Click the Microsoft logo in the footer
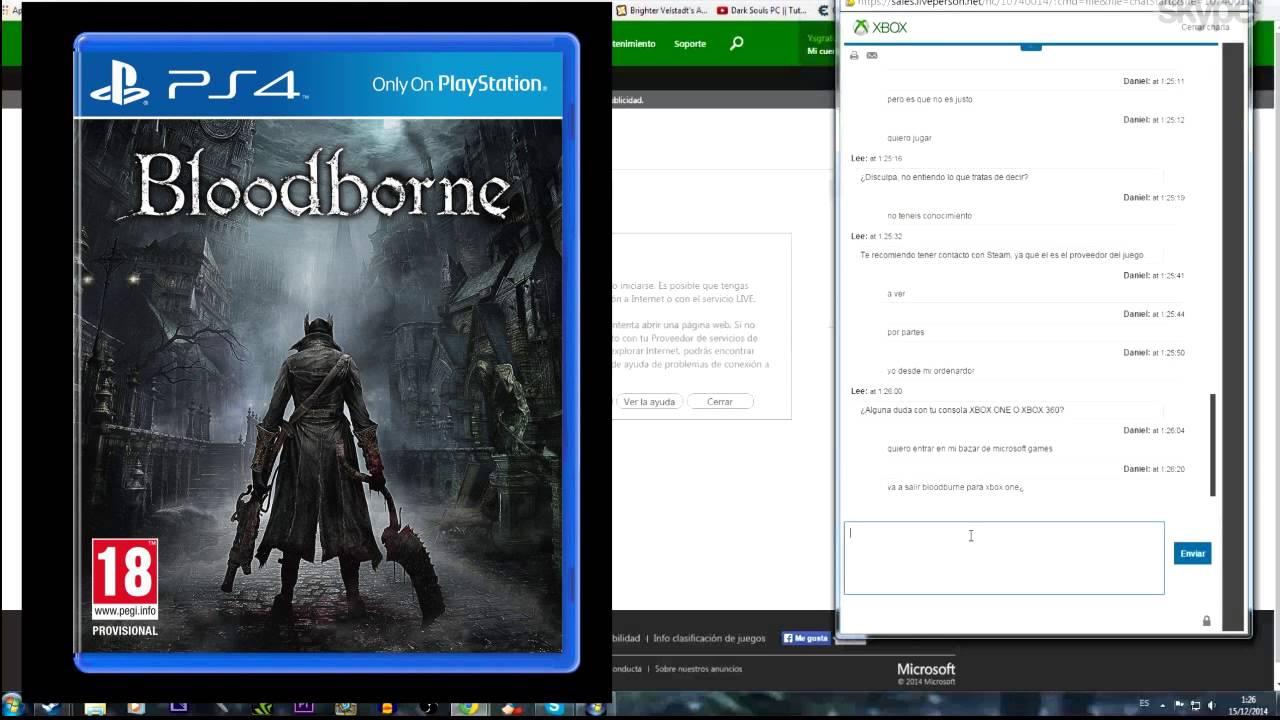 coord(926,669)
